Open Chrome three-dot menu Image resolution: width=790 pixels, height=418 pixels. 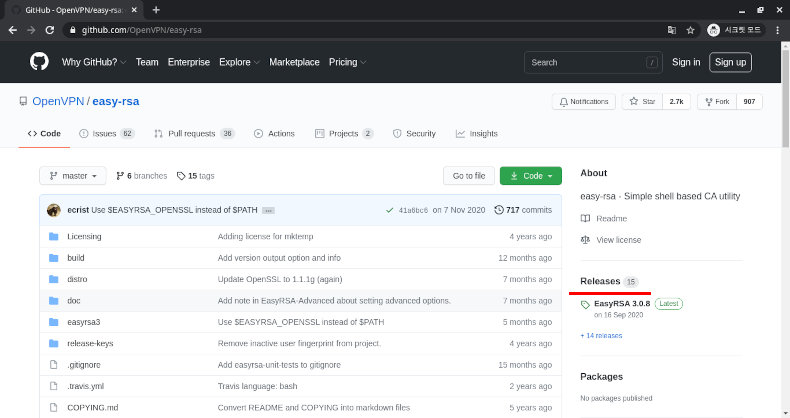click(777, 30)
